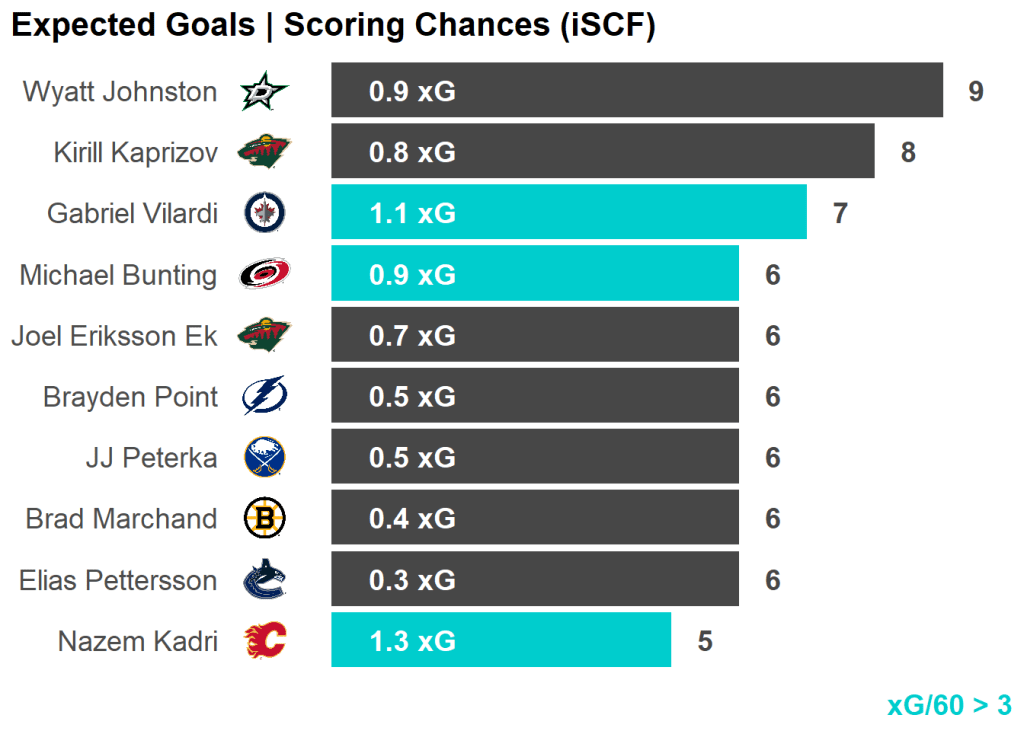Click the Minnesota Wild logo beside Joel Eriksson Ek
The height and width of the screenshot is (731, 1024).
tap(265, 335)
